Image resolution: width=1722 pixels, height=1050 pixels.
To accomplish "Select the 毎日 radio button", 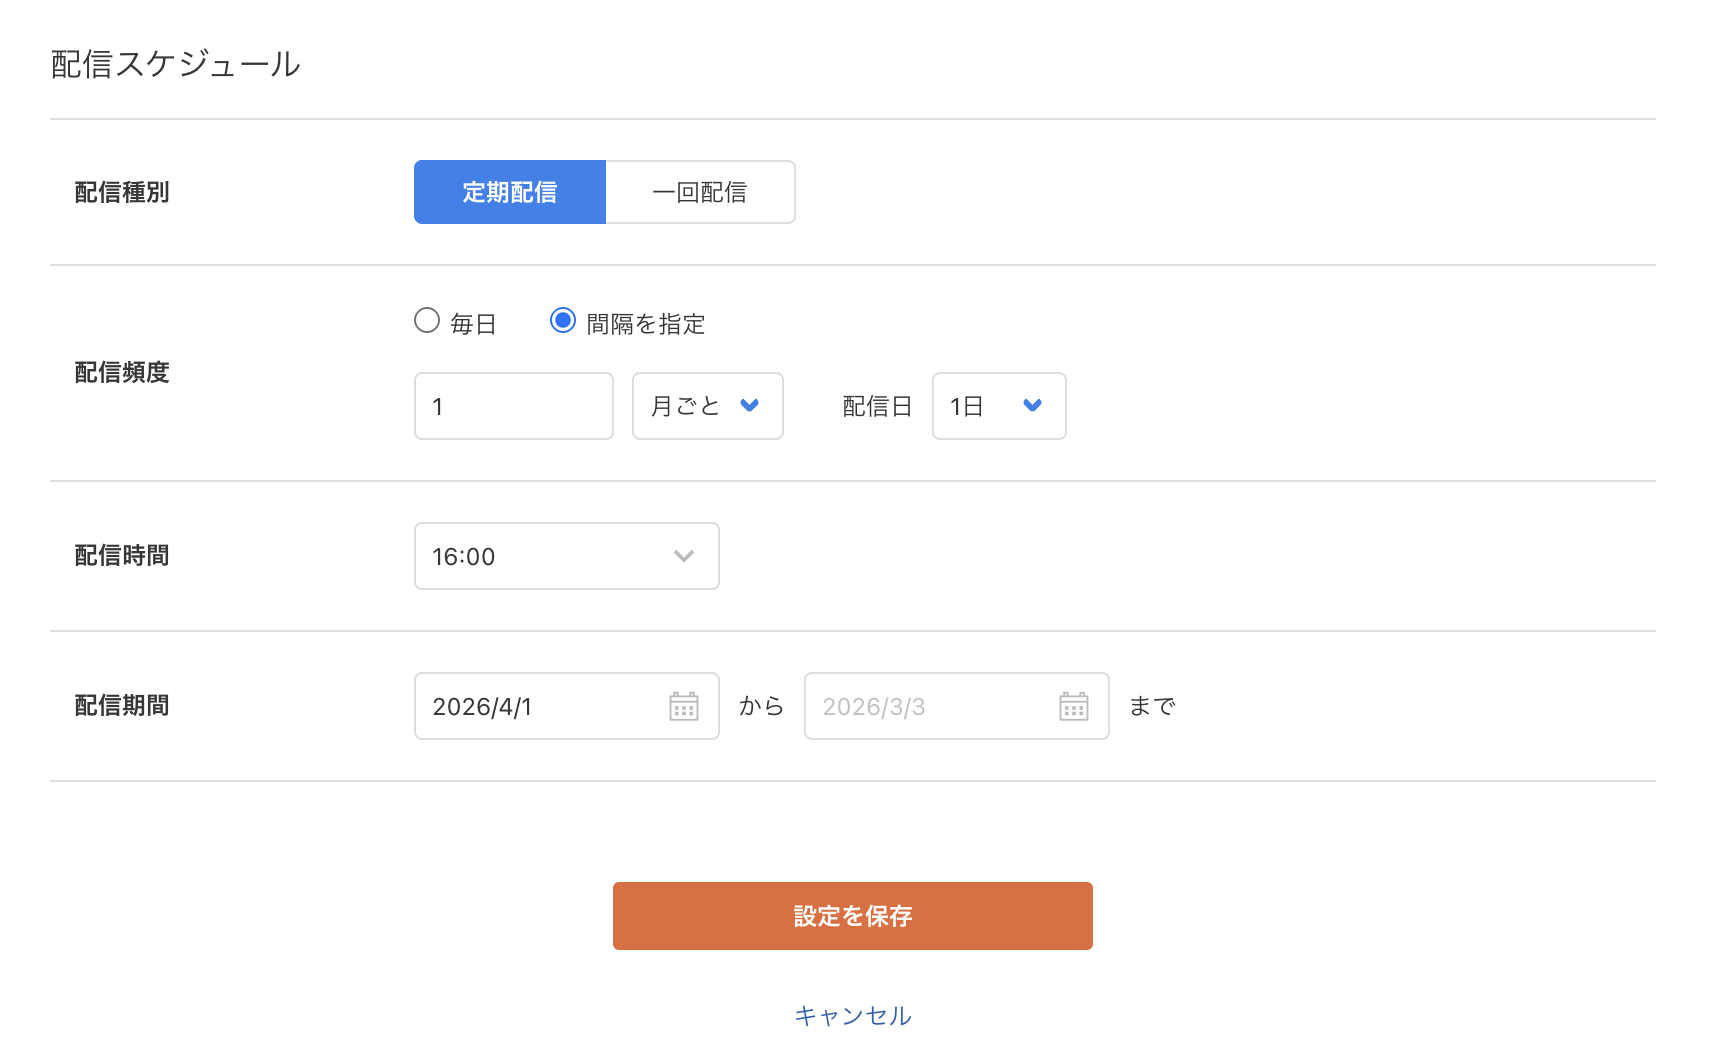I will [x=427, y=321].
